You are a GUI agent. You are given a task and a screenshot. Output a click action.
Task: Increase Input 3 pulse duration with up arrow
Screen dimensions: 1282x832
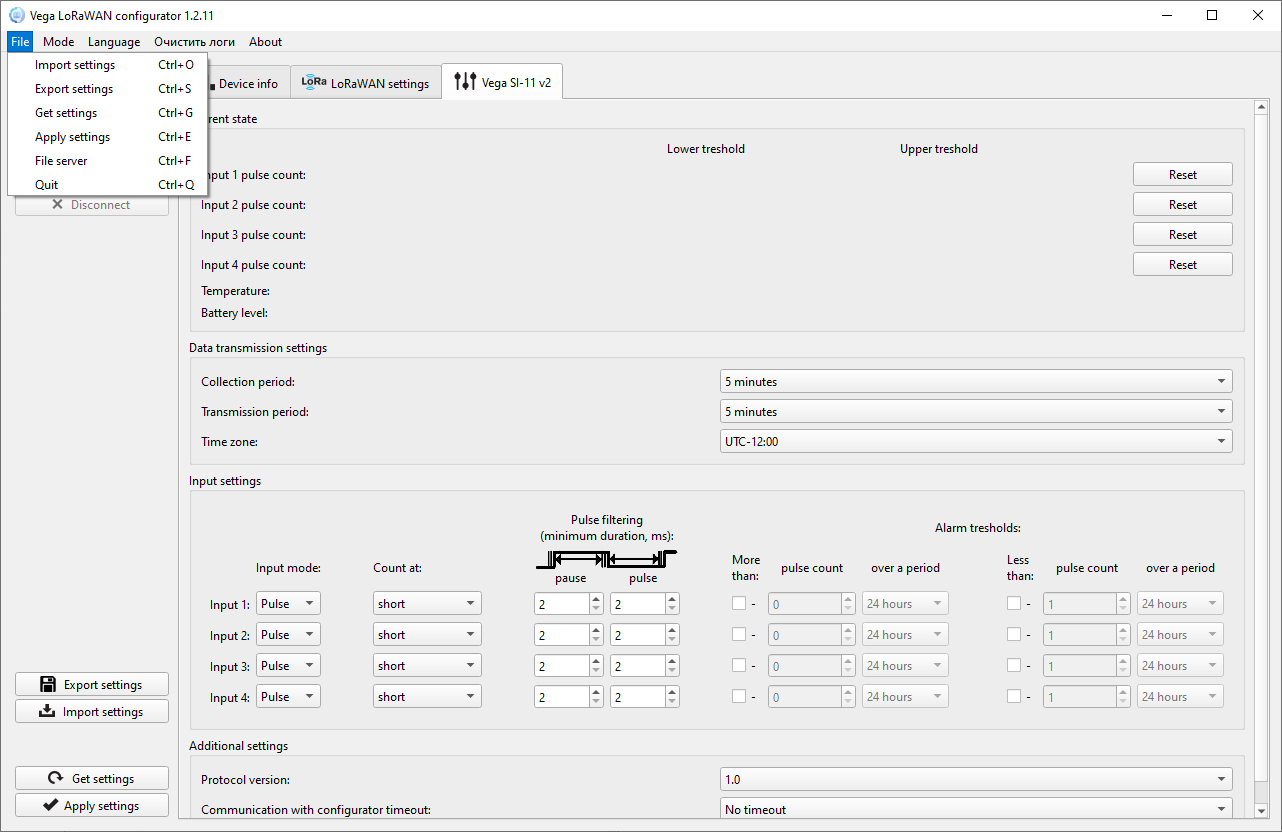click(673, 661)
